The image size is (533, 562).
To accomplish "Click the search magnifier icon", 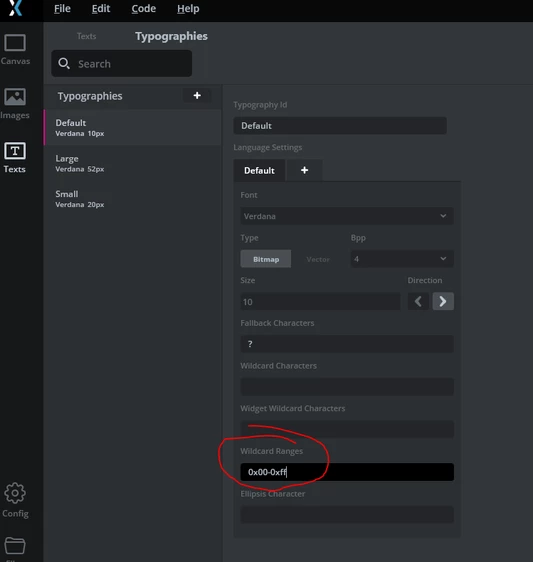I will click(64, 63).
